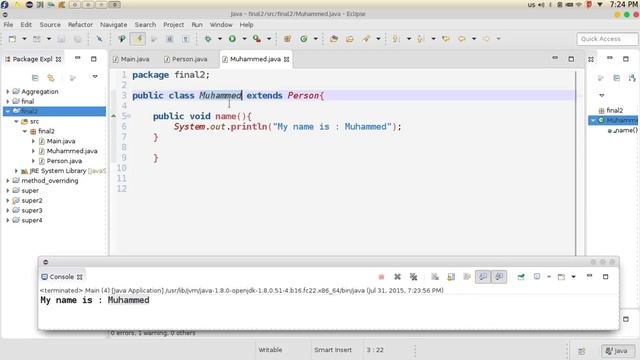640x360 pixels.
Task: Close the Muhammed.java editor tab
Action: tap(287, 60)
